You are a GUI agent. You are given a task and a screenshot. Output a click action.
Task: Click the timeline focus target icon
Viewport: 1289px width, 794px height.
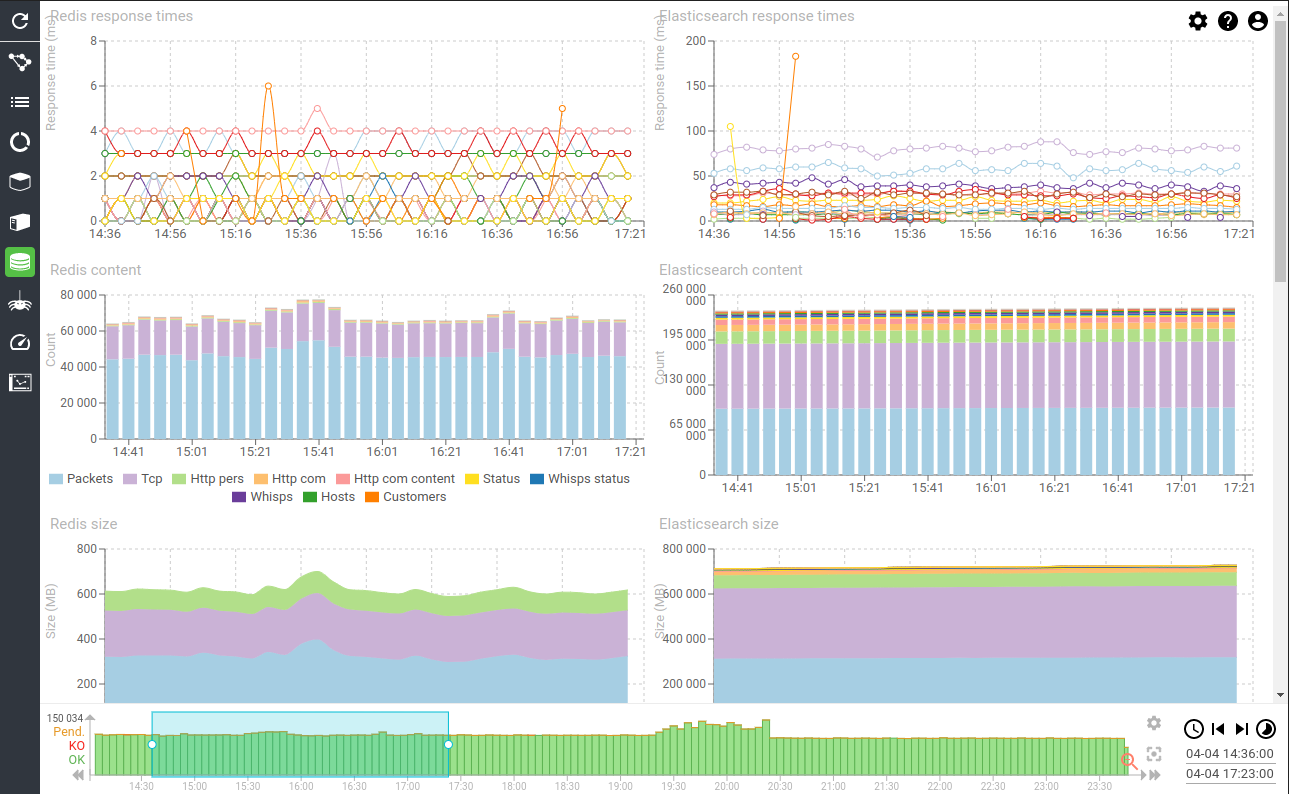[1154, 754]
